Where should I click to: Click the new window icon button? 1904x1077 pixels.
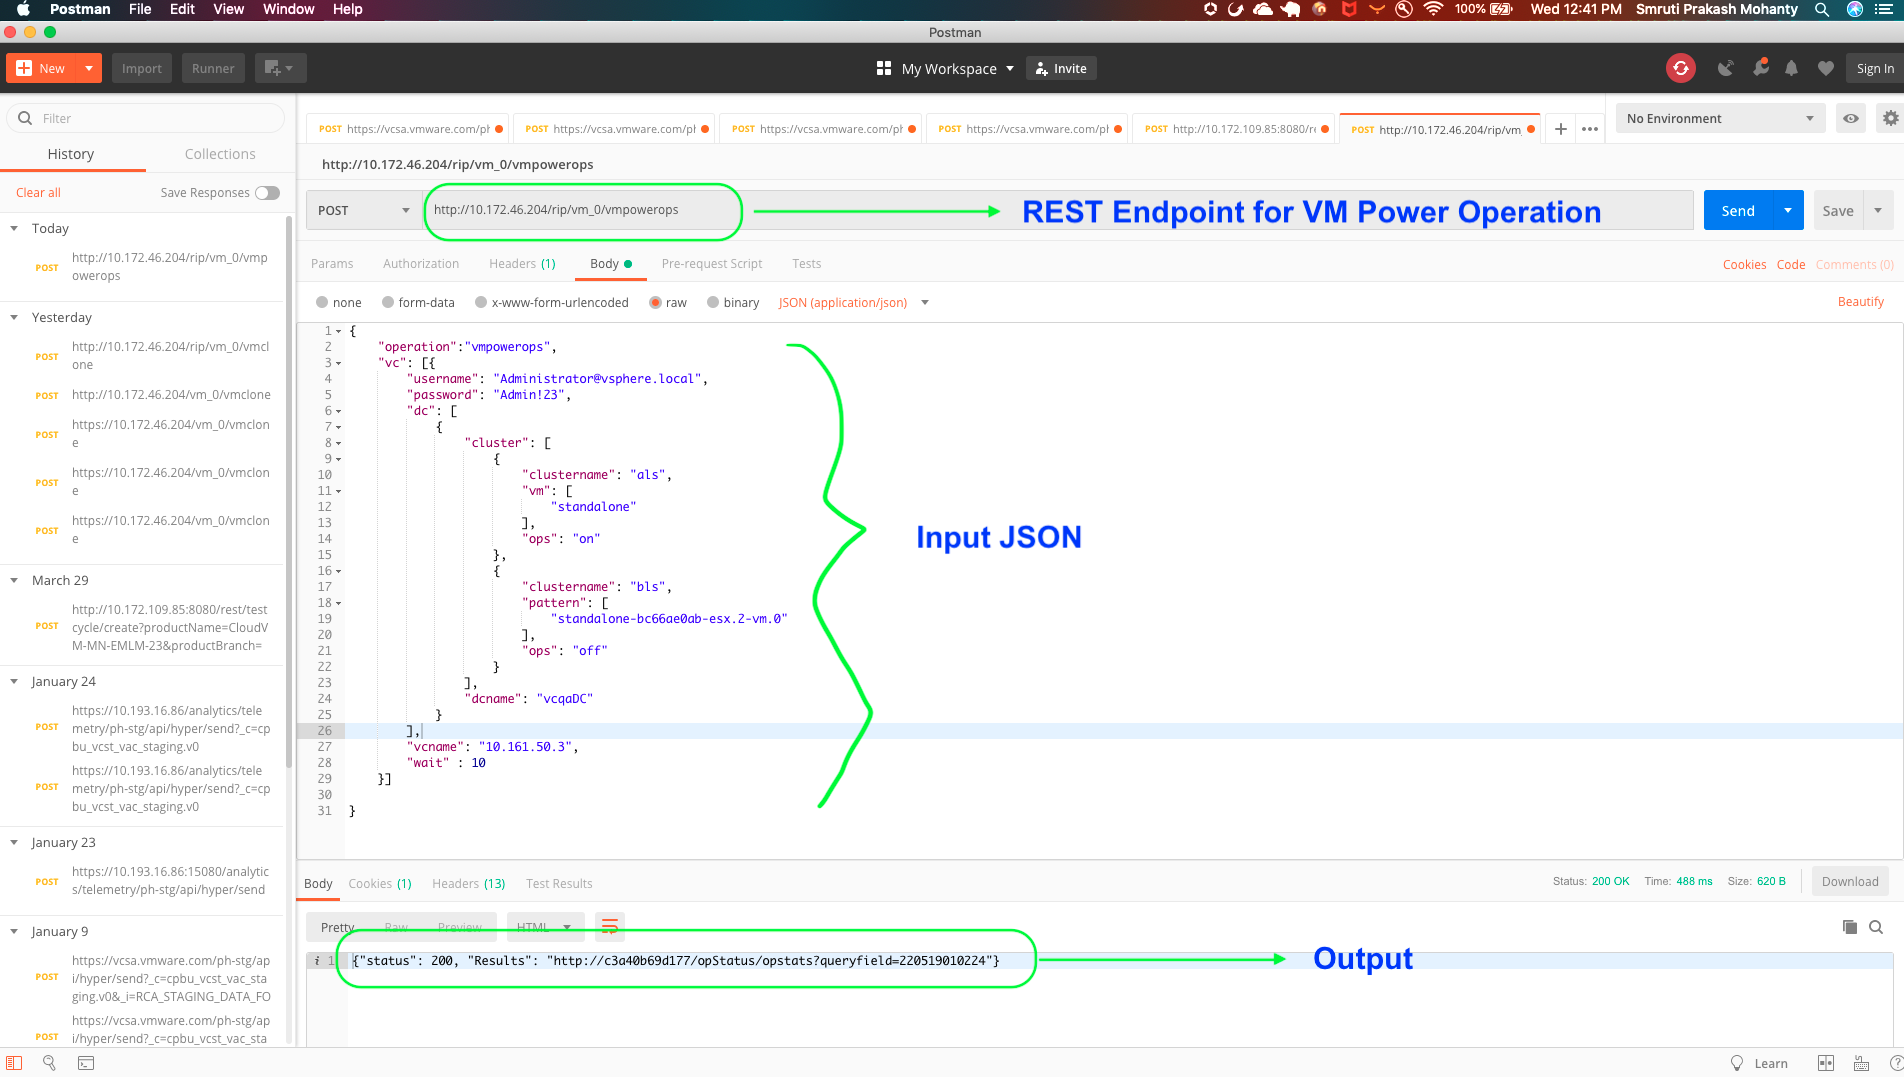pos(280,68)
